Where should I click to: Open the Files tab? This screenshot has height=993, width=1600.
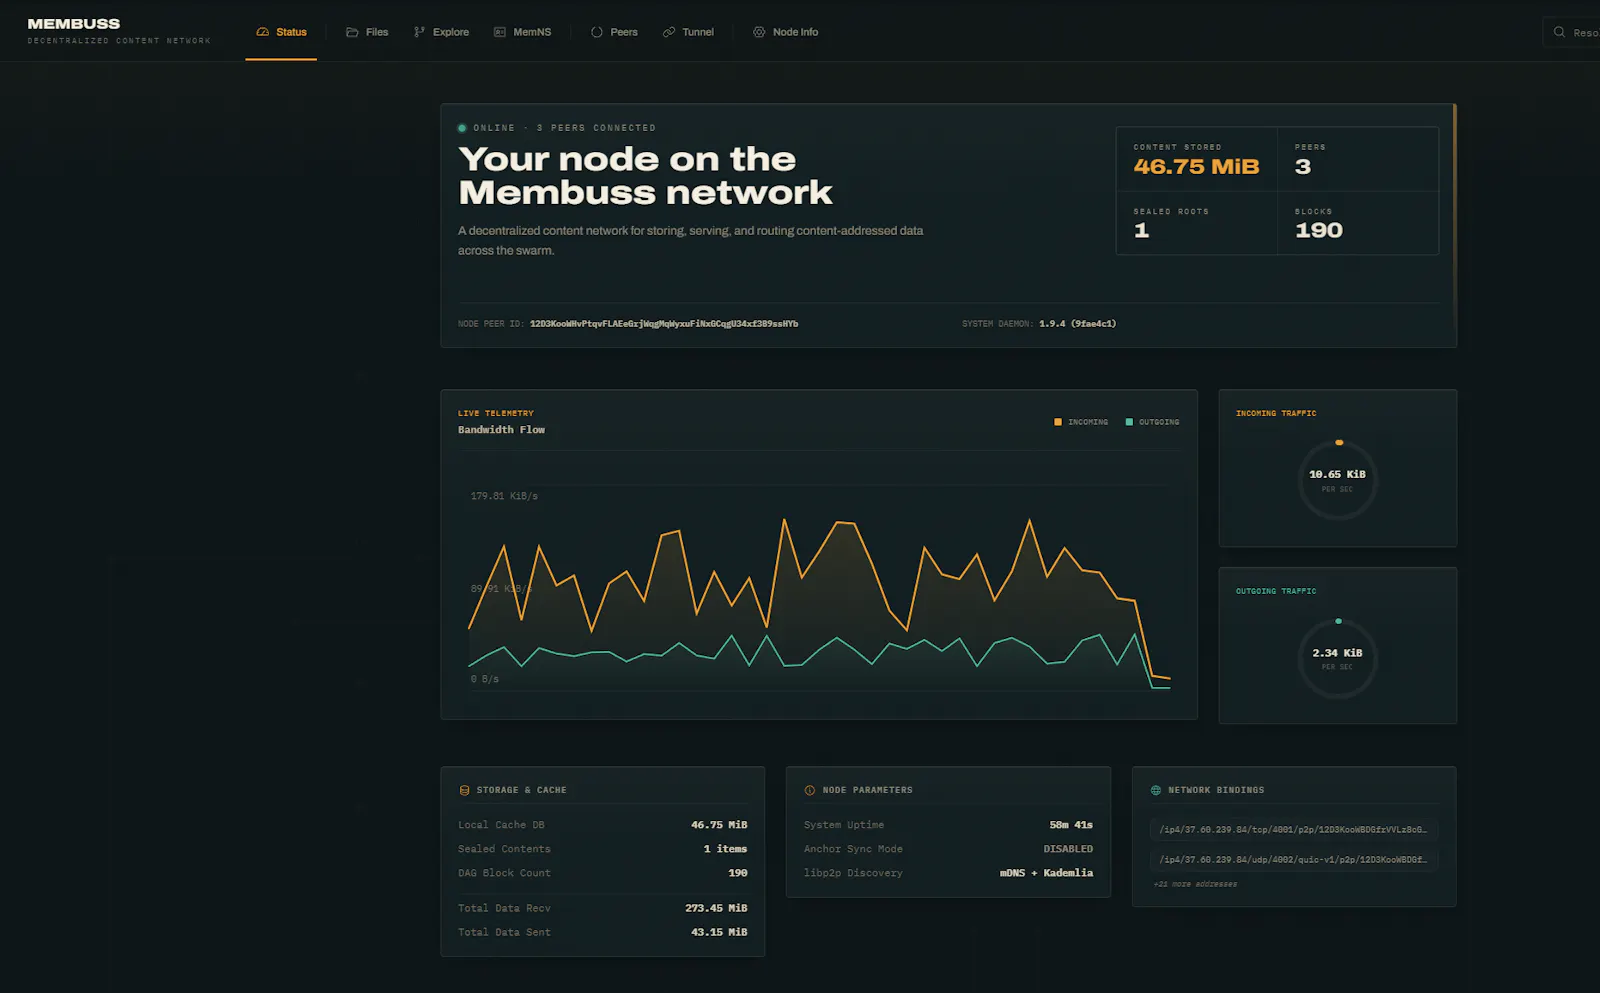tap(367, 32)
